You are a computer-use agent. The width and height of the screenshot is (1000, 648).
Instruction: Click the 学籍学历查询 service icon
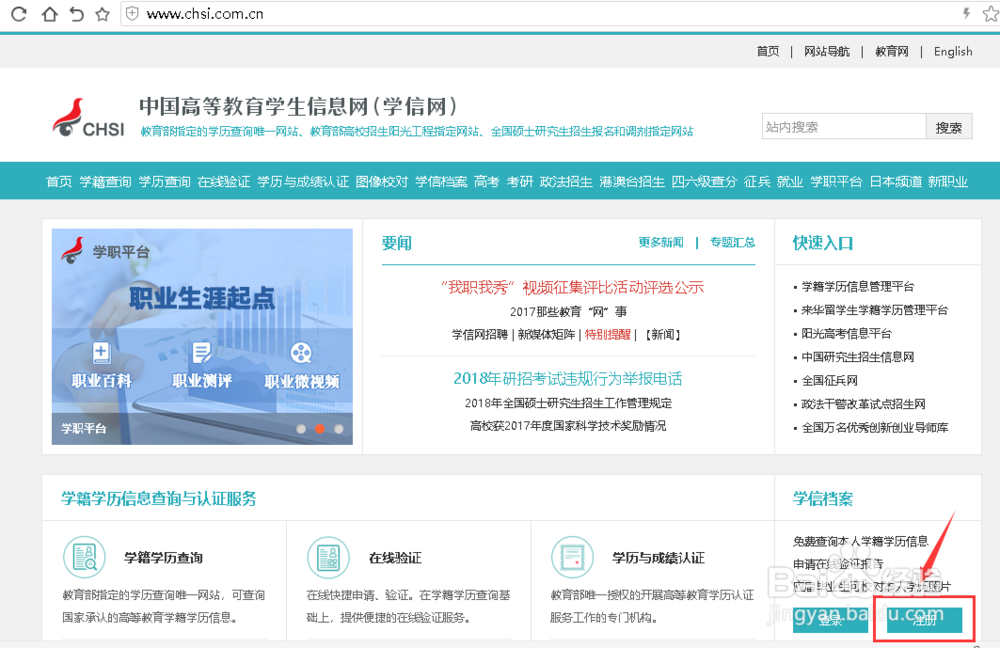(x=84, y=557)
